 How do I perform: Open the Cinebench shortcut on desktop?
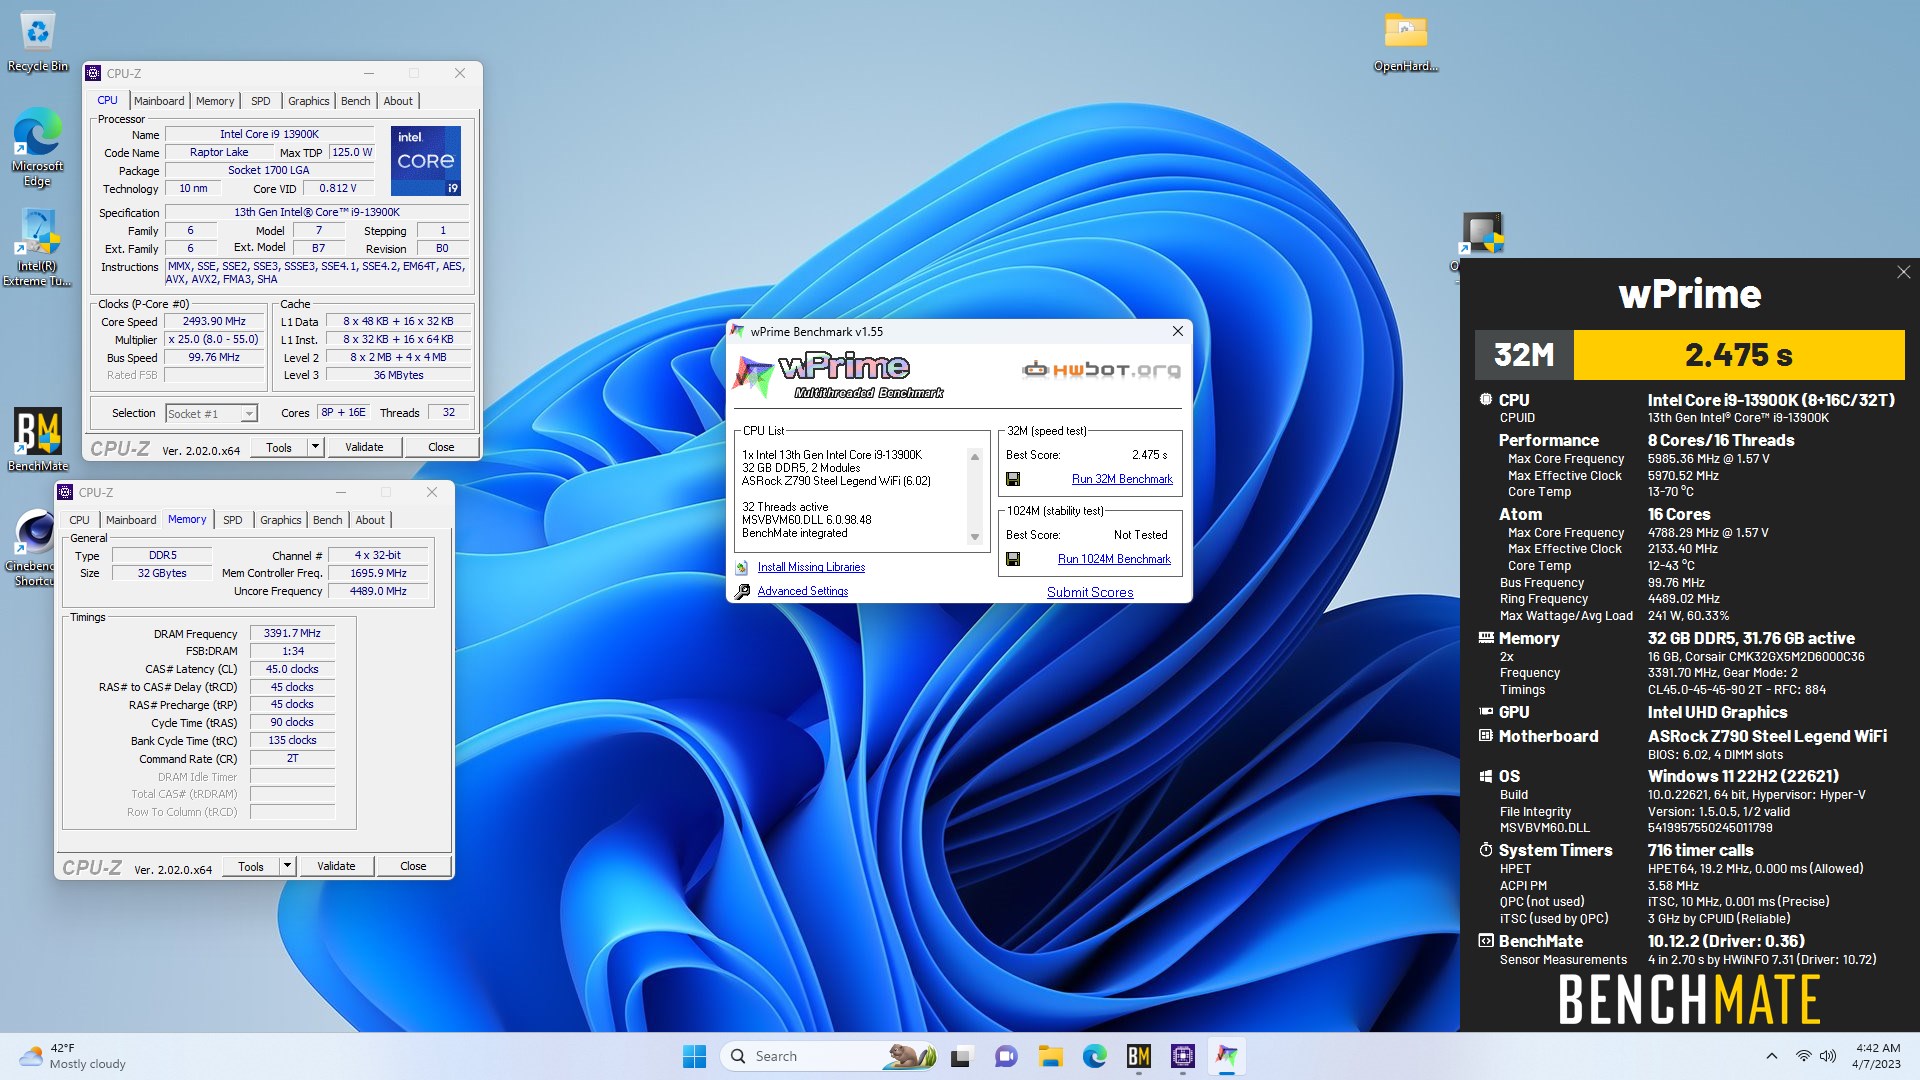[x=36, y=547]
